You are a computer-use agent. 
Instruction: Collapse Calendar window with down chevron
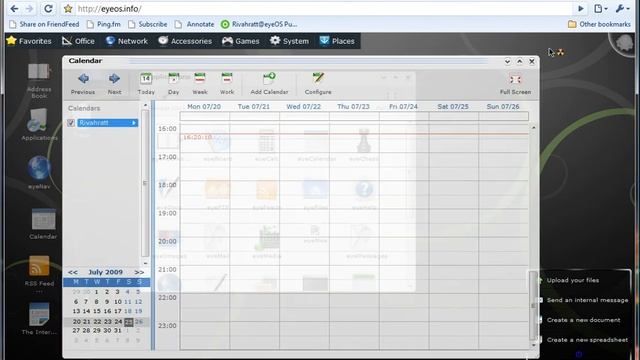pos(507,62)
